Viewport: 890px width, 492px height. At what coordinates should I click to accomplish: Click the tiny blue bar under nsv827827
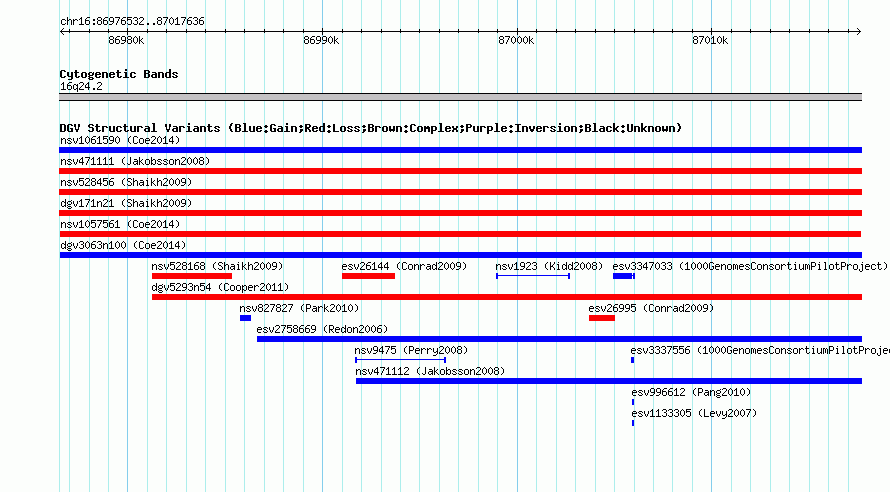click(x=245, y=318)
